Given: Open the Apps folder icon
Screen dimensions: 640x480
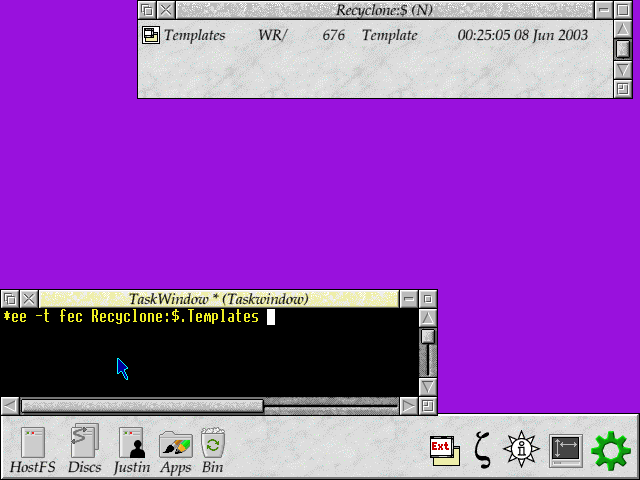Looking at the screenshot, I should click(175, 442).
